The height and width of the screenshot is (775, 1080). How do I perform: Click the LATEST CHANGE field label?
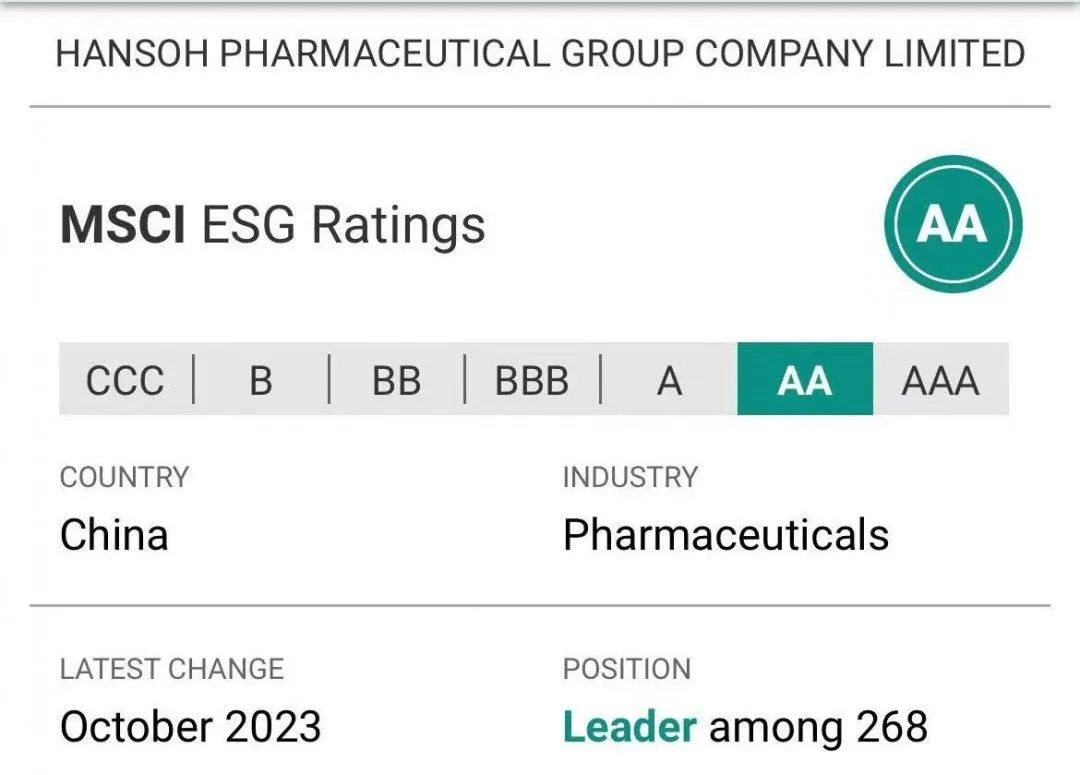point(172,669)
